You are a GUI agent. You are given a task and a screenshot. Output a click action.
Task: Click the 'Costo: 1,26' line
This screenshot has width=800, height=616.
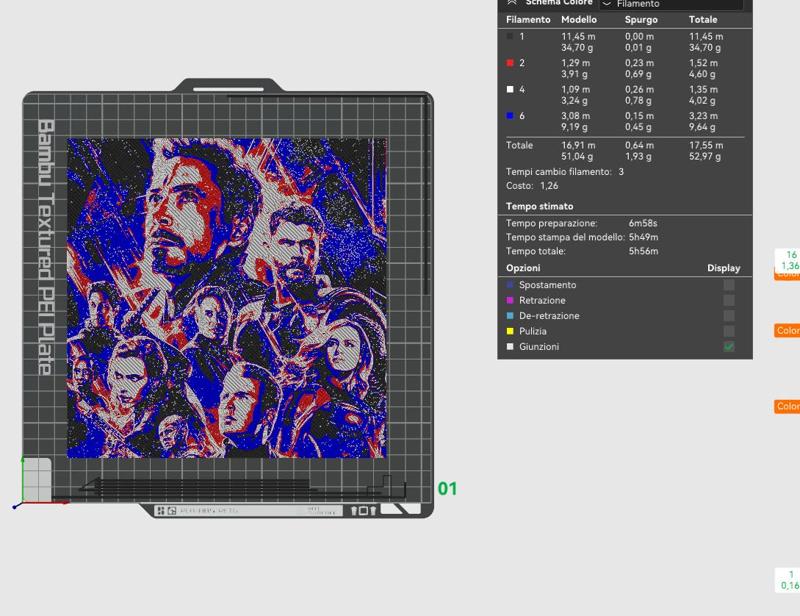532,186
